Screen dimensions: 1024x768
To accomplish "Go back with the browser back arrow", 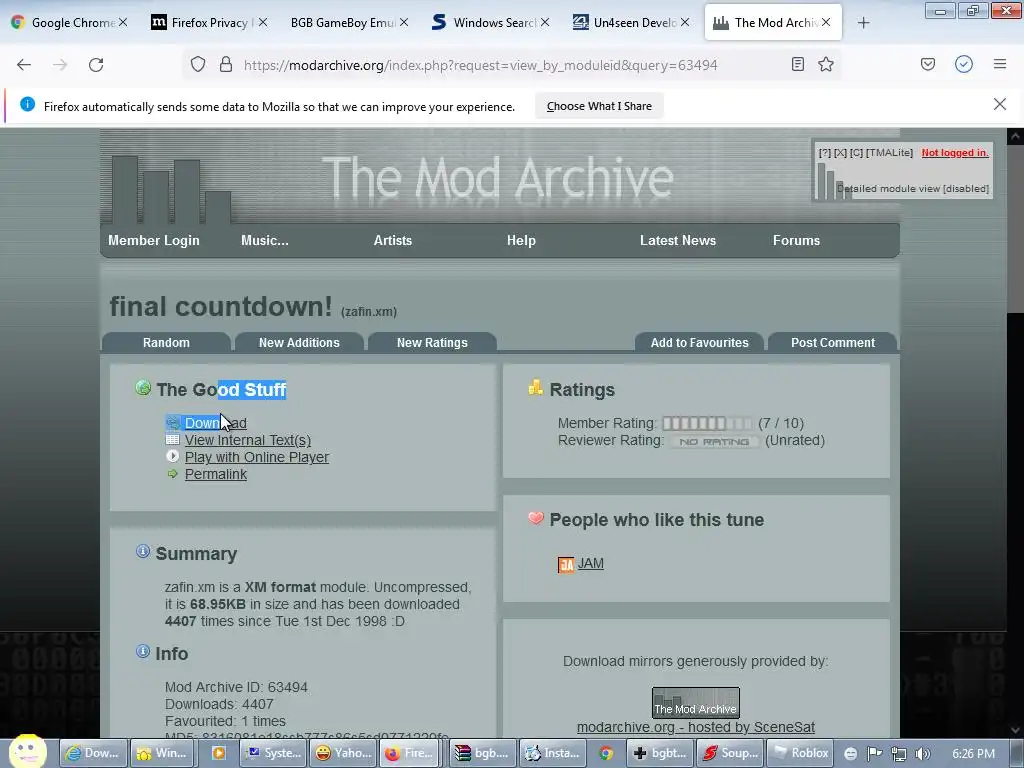I will [x=24, y=65].
